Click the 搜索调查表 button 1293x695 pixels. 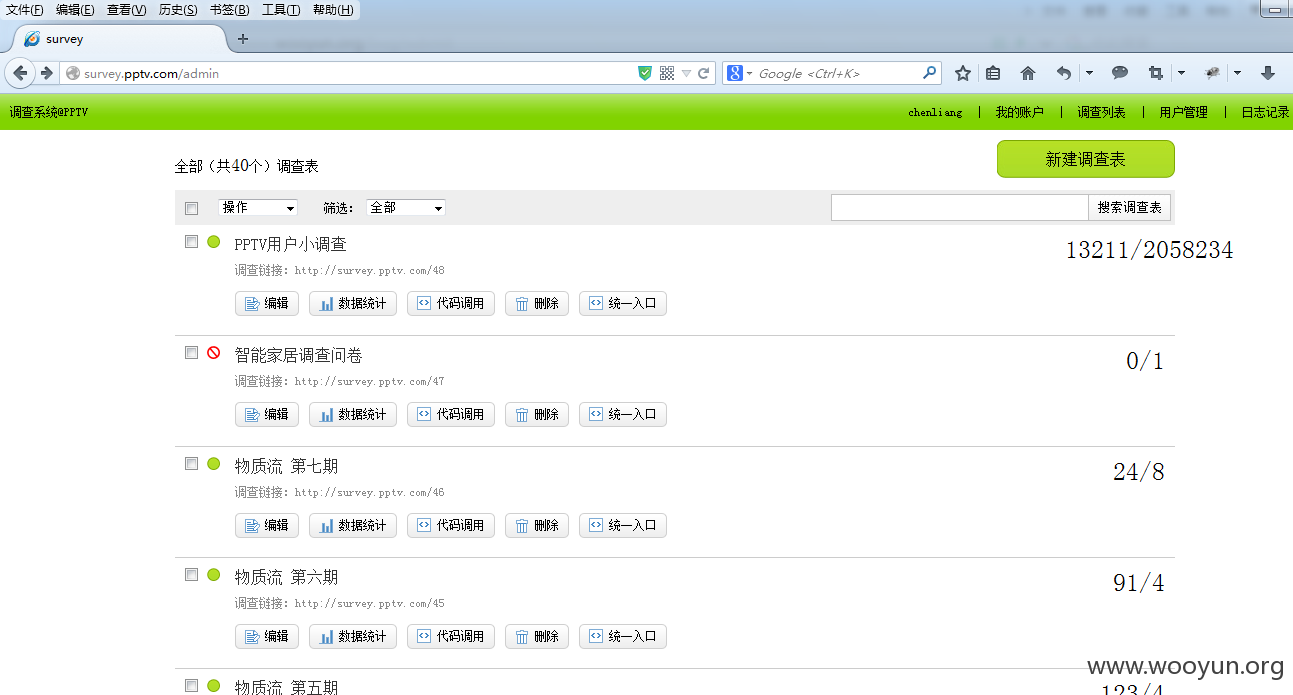pos(1129,207)
